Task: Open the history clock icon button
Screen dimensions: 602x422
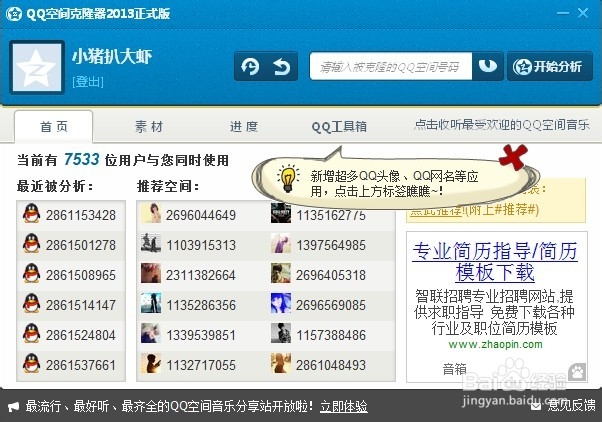Action: click(250, 66)
